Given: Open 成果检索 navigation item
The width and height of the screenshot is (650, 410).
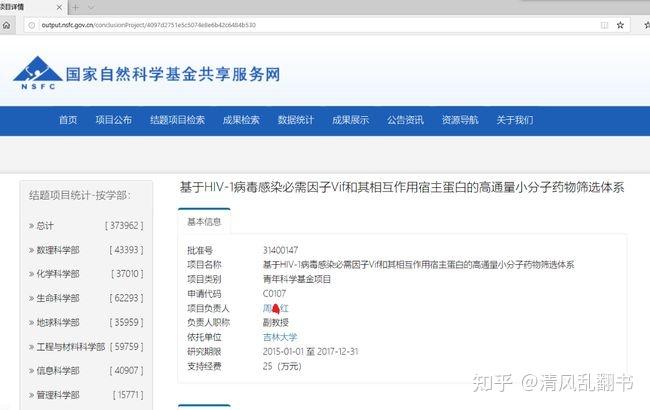Looking at the screenshot, I should click(241, 120).
